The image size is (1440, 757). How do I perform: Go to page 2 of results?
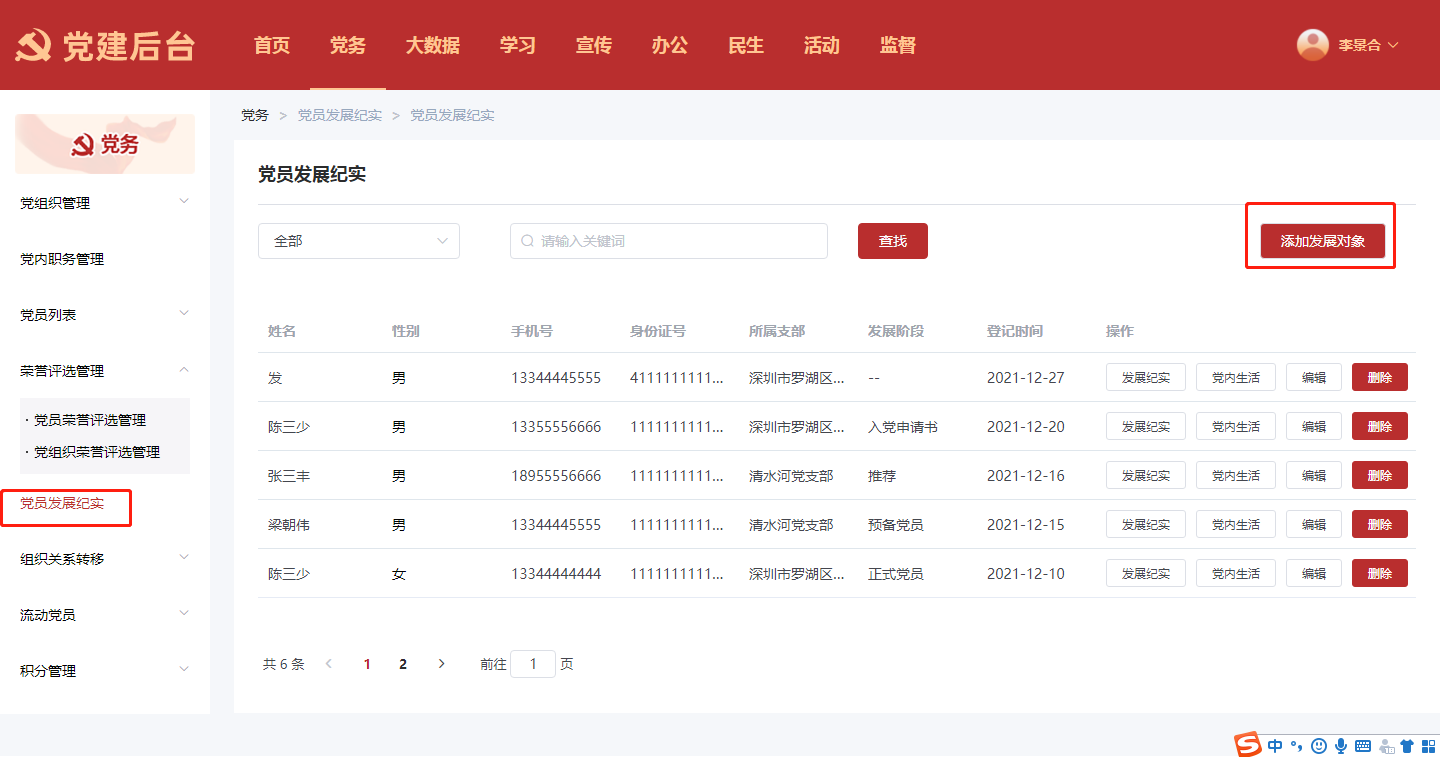click(403, 664)
